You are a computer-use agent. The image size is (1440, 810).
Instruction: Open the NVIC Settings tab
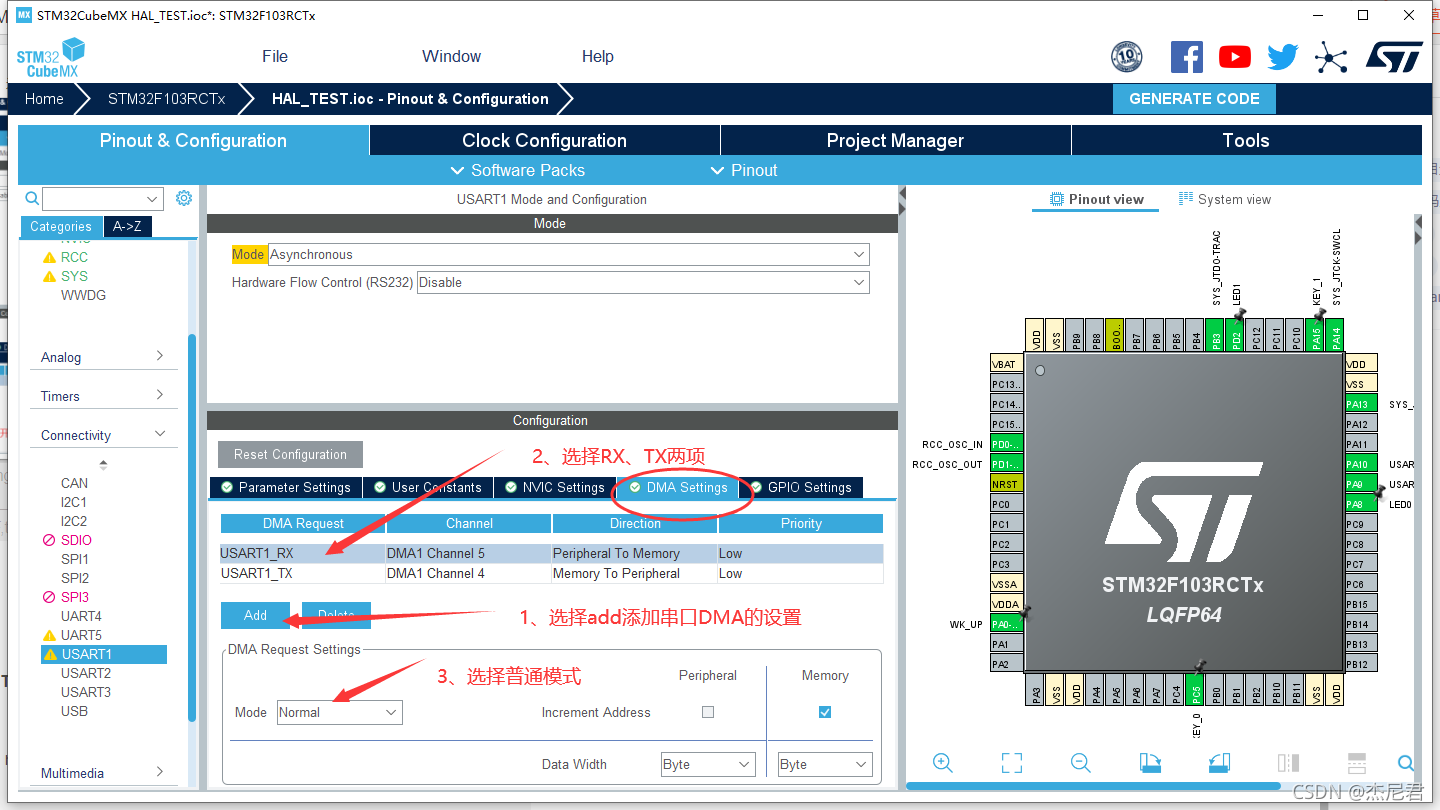[554, 487]
